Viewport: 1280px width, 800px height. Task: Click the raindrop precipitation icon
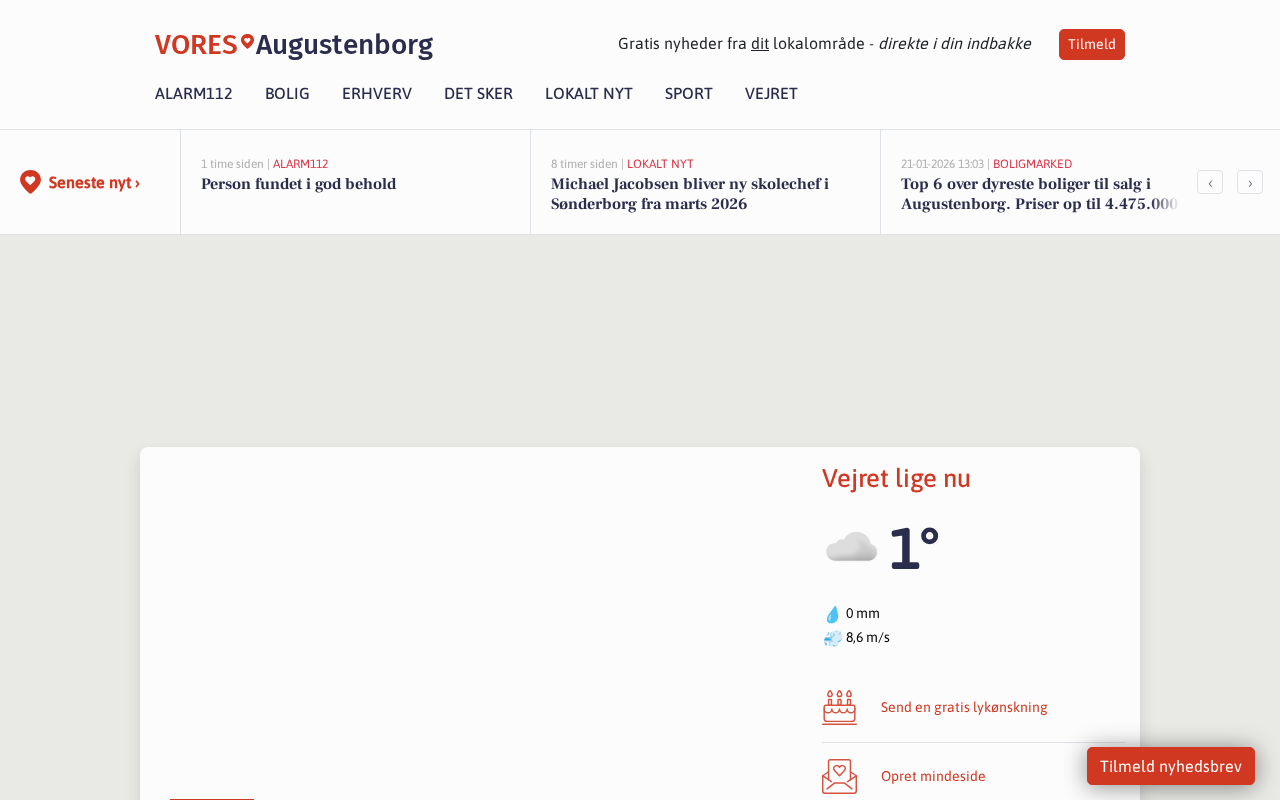(x=832, y=614)
